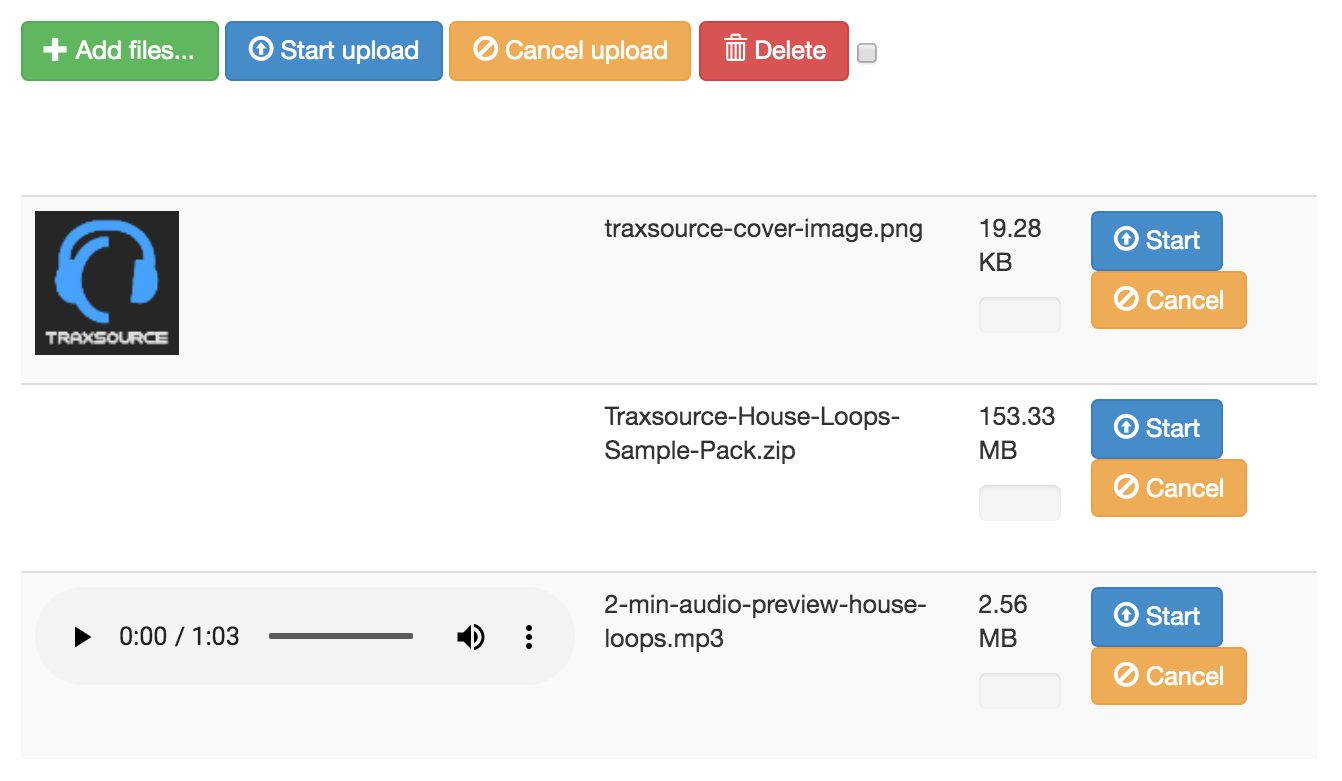
Task: Click the progress bar for the cover image
Action: click(x=1019, y=315)
